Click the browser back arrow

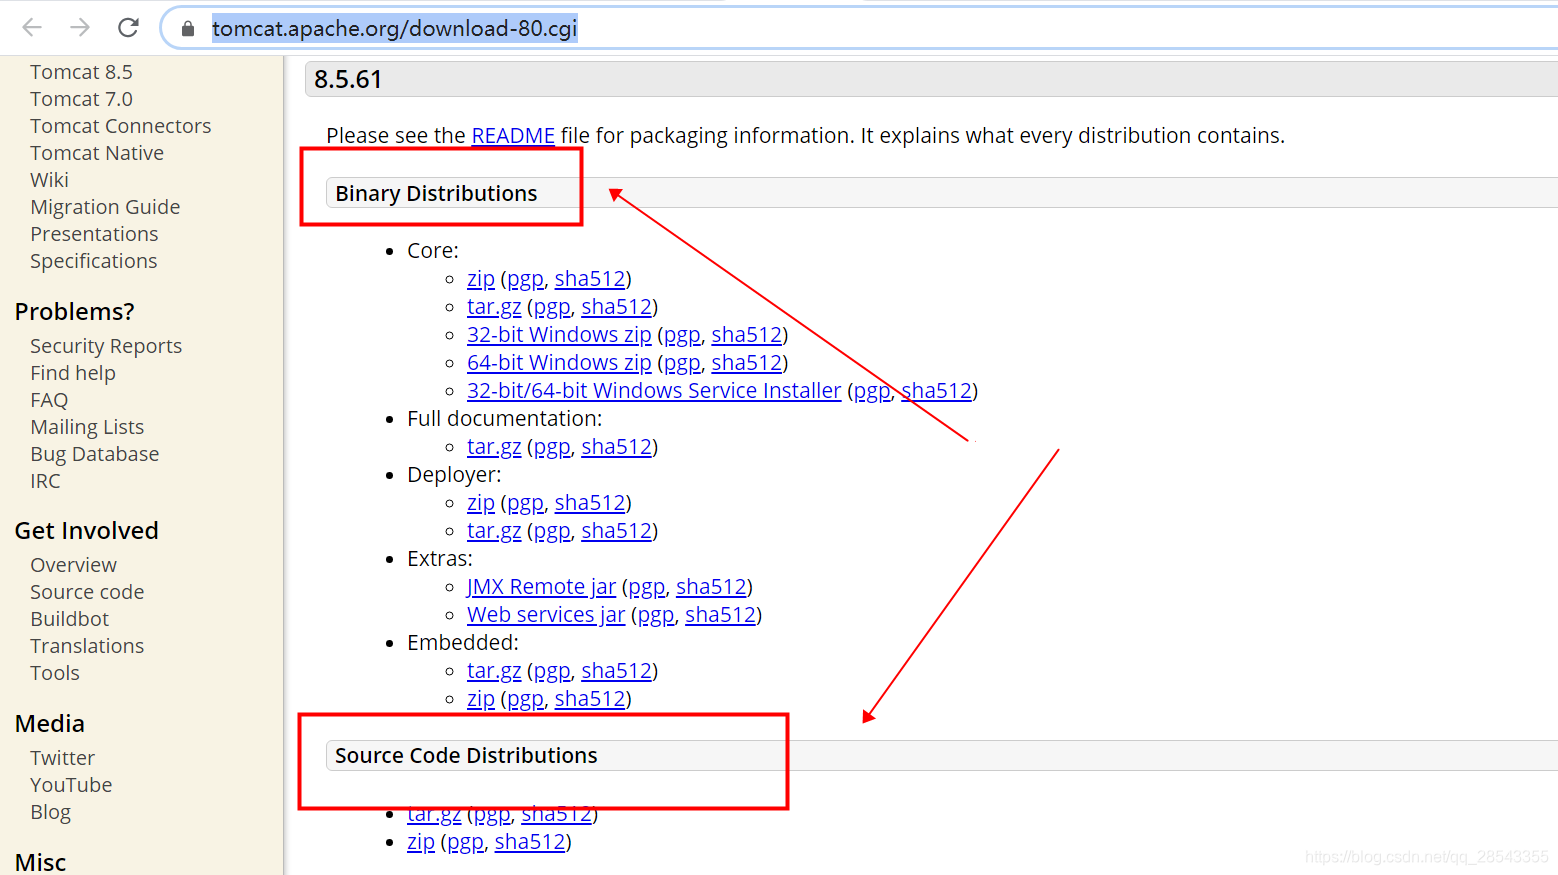coord(32,28)
